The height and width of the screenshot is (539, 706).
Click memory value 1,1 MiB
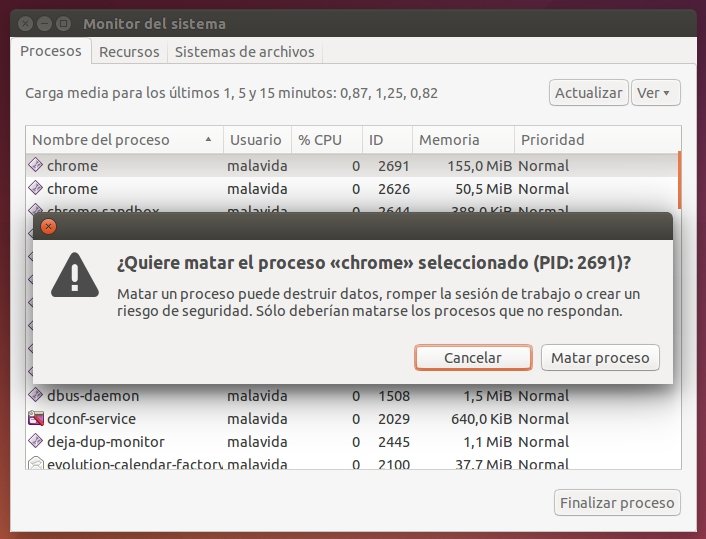[x=488, y=442]
